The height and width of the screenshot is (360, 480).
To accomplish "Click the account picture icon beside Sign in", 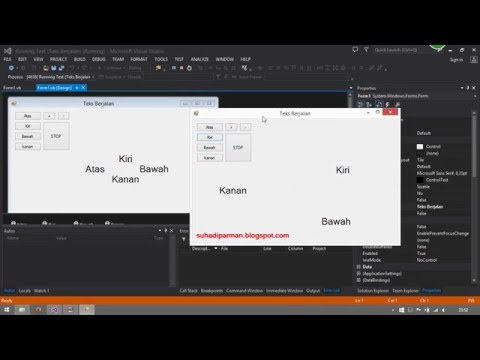I will [474, 60].
